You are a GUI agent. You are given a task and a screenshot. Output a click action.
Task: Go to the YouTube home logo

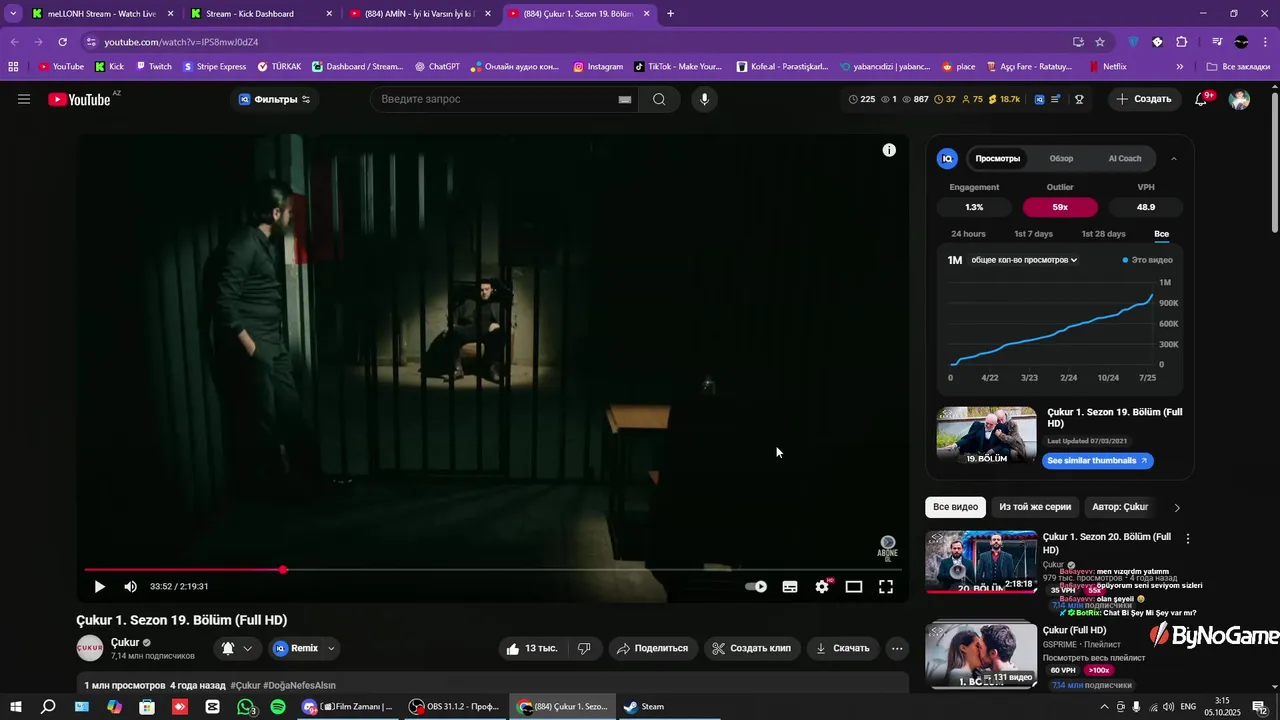click(x=79, y=99)
